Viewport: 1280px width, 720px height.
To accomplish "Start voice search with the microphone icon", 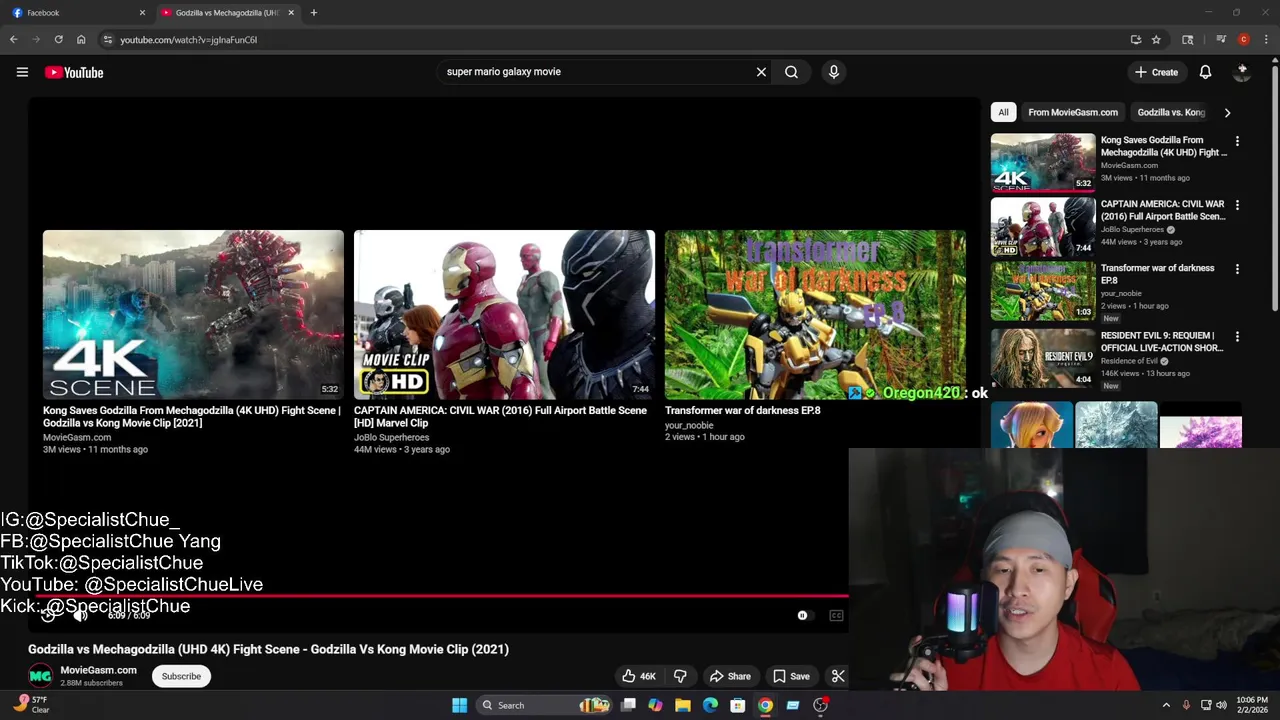I will click(833, 72).
